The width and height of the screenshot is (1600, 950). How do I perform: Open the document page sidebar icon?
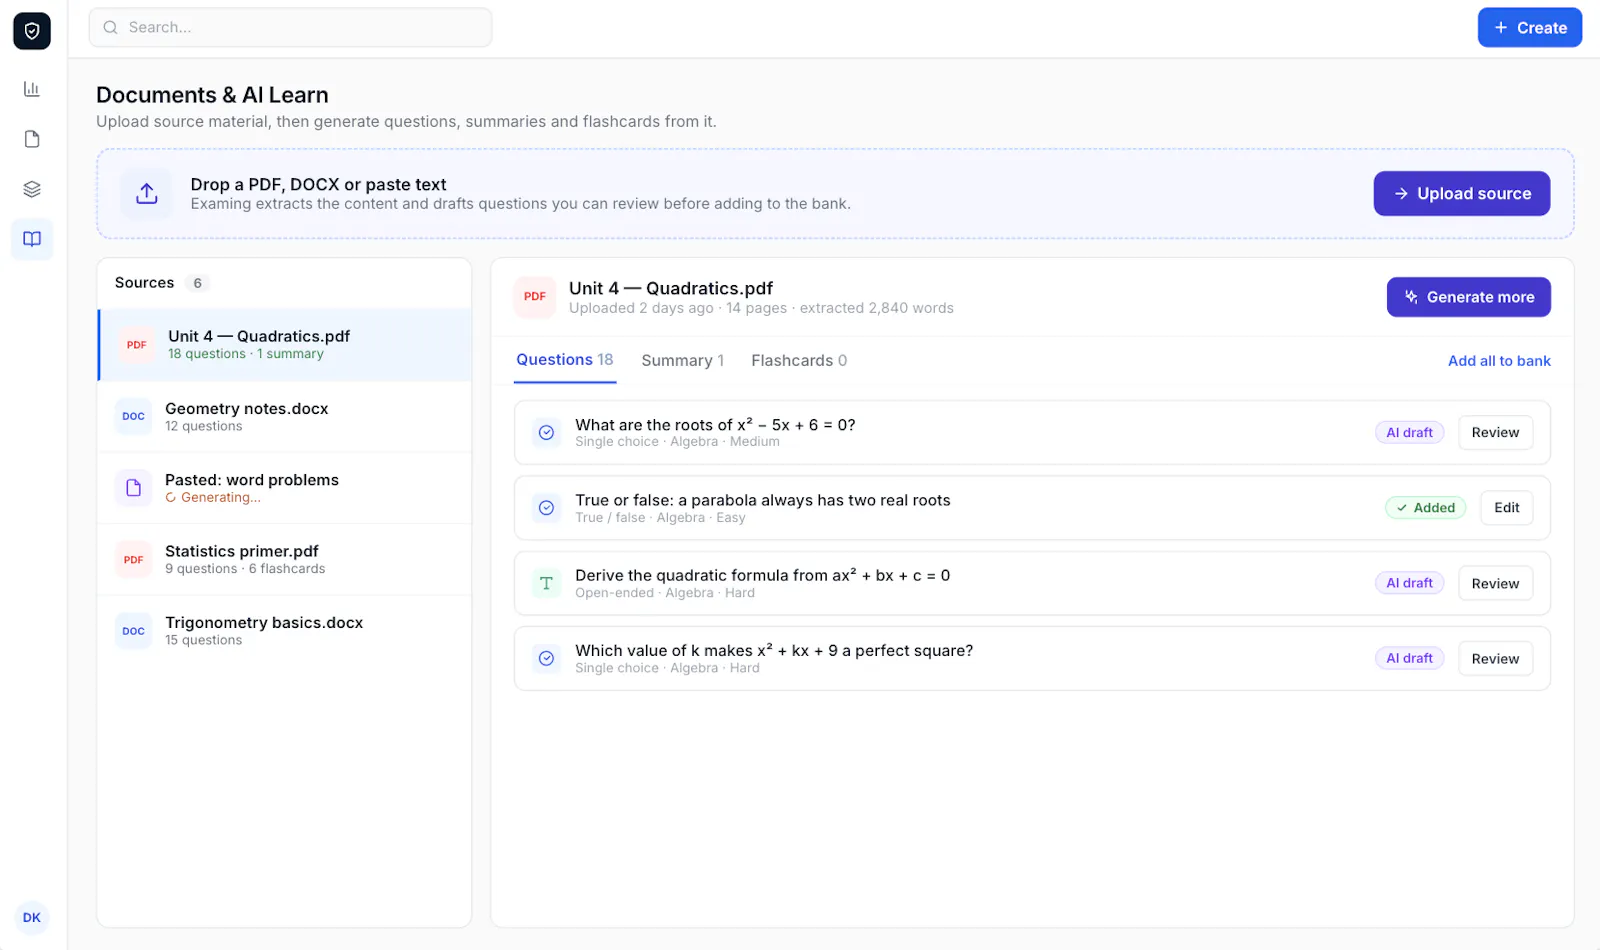(x=32, y=139)
